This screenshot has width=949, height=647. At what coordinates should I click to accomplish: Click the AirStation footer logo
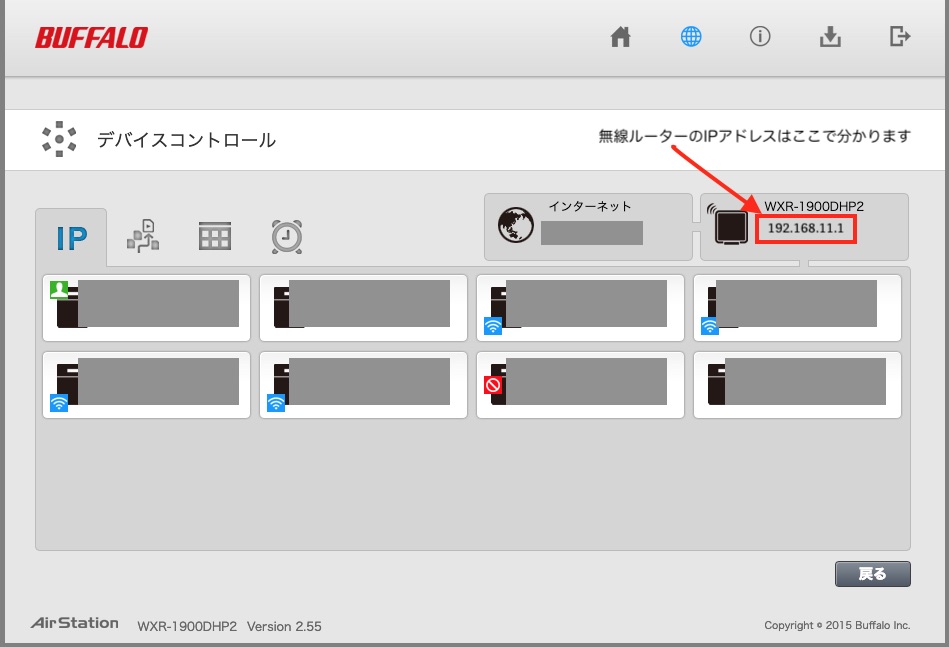(x=75, y=623)
